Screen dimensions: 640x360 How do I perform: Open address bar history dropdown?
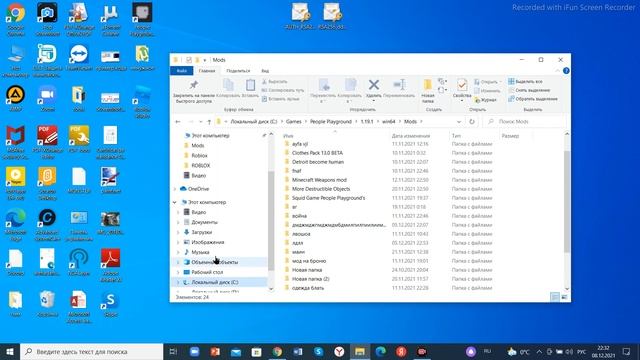[459, 122]
